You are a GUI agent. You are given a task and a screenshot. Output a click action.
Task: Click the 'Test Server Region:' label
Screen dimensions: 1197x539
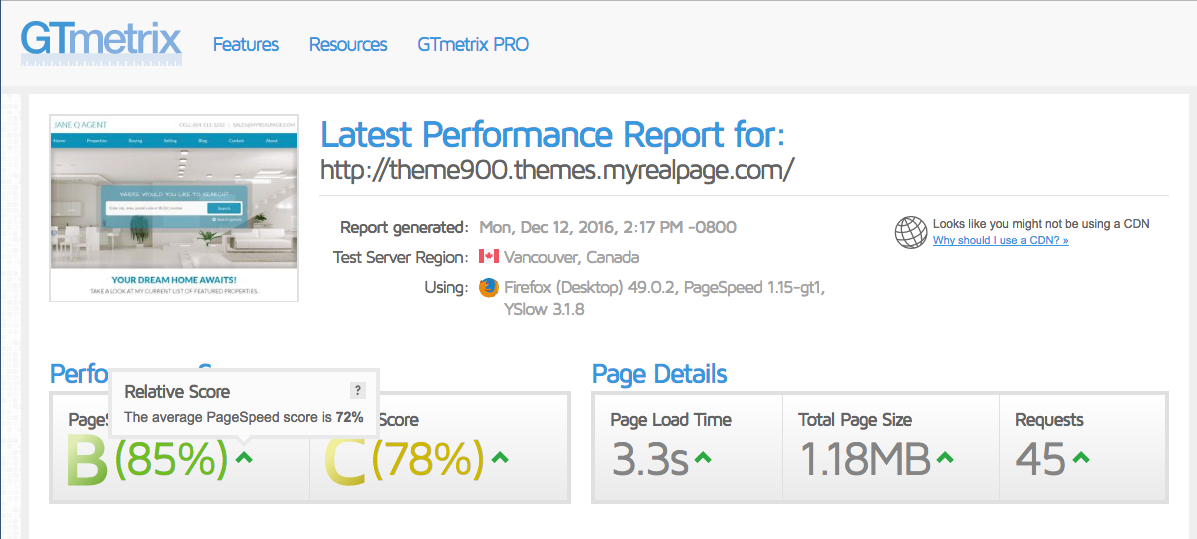coord(401,257)
